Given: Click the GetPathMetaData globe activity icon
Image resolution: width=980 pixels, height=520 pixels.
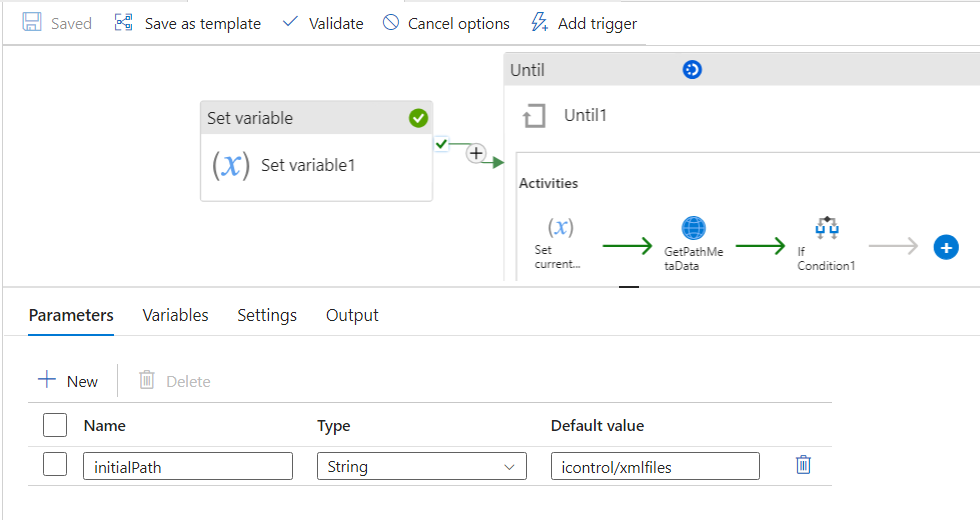Looking at the screenshot, I should [x=693, y=228].
